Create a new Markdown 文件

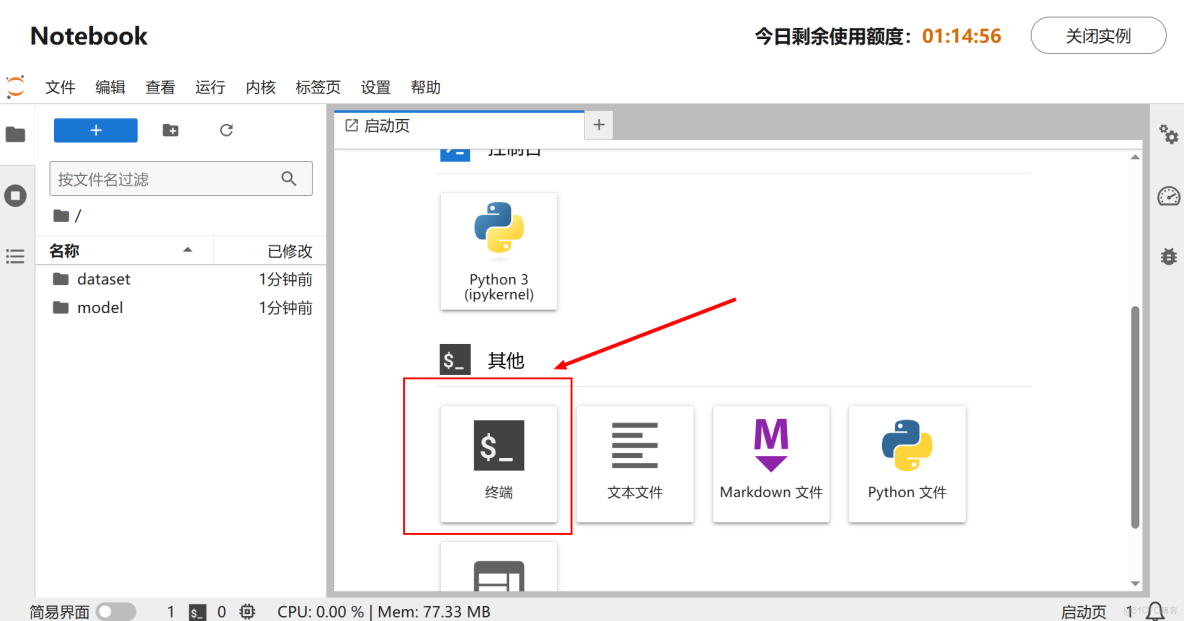[x=771, y=463]
